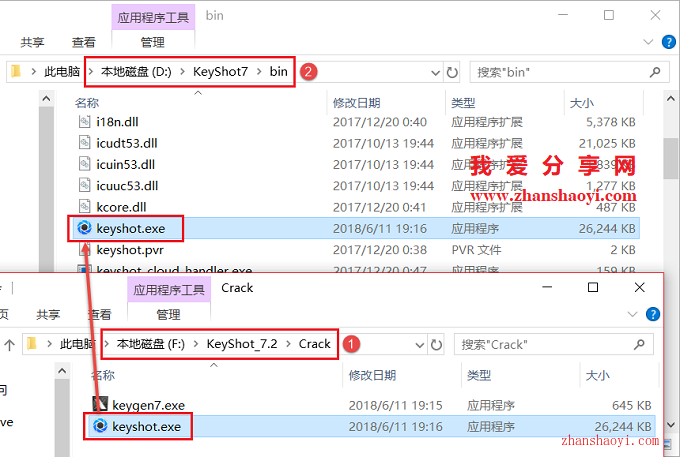The height and width of the screenshot is (457, 680).
Task: Click the icudt53.dll file icon
Action: [x=84, y=143]
